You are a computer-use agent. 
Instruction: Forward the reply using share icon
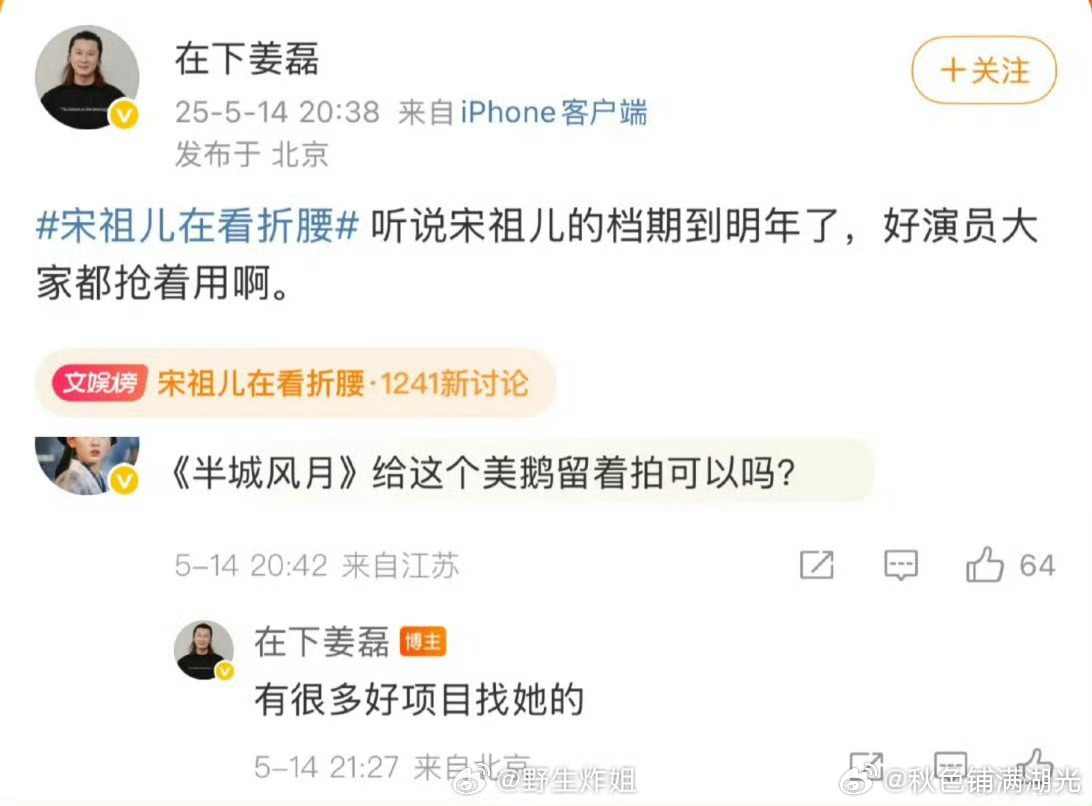point(866,765)
